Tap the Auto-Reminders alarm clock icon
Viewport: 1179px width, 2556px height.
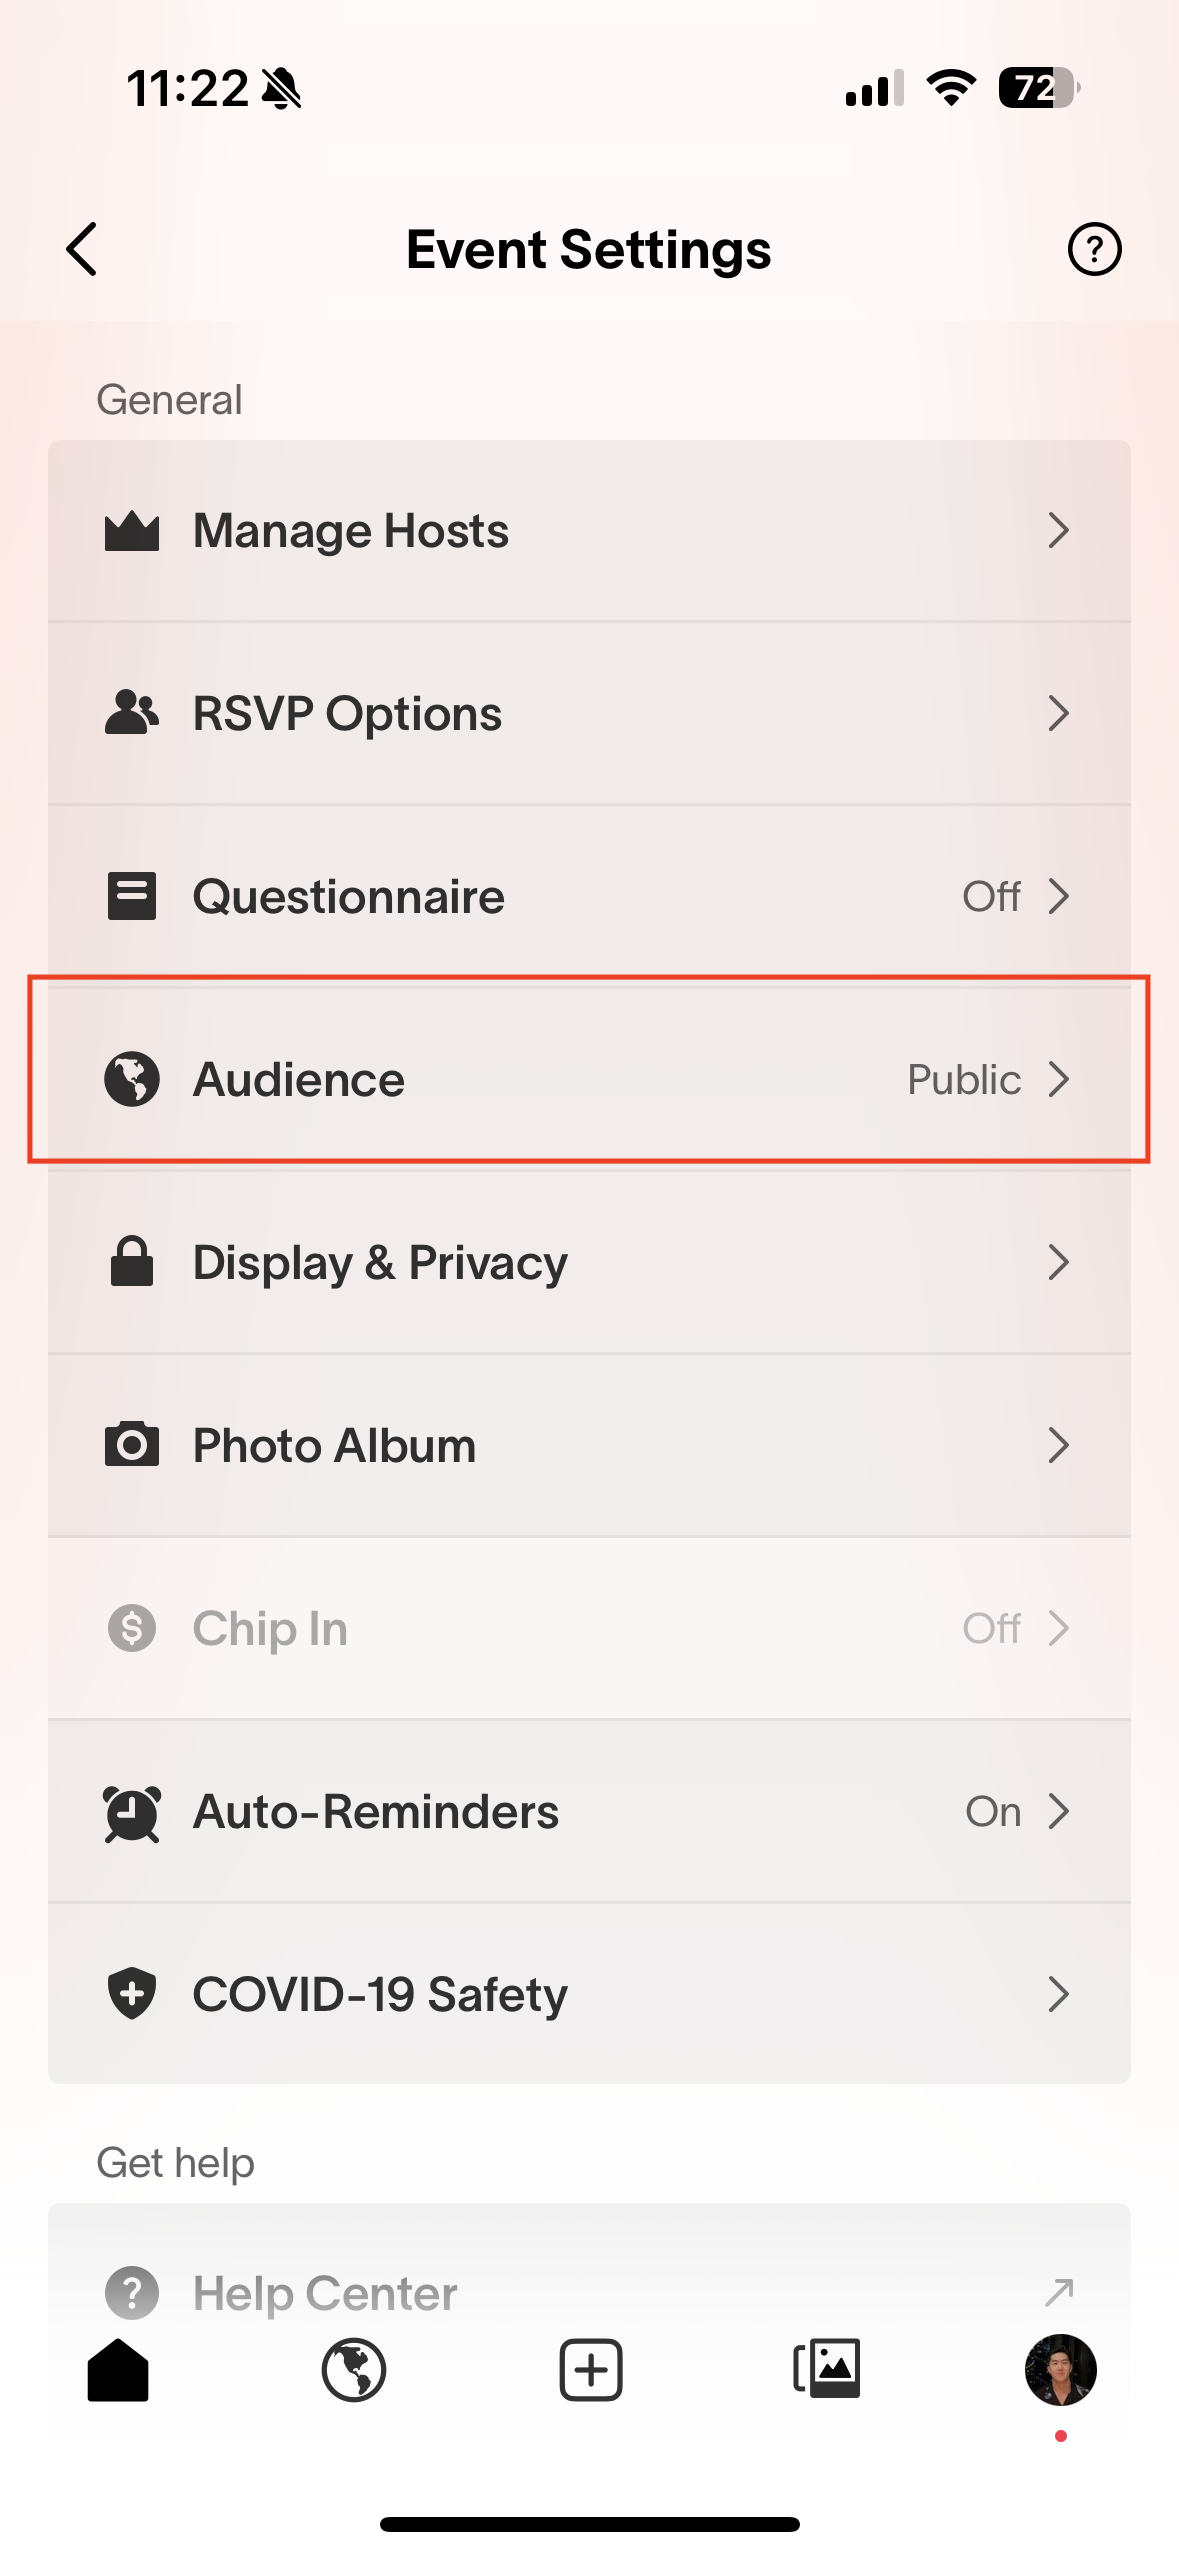[x=132, y=1812]
